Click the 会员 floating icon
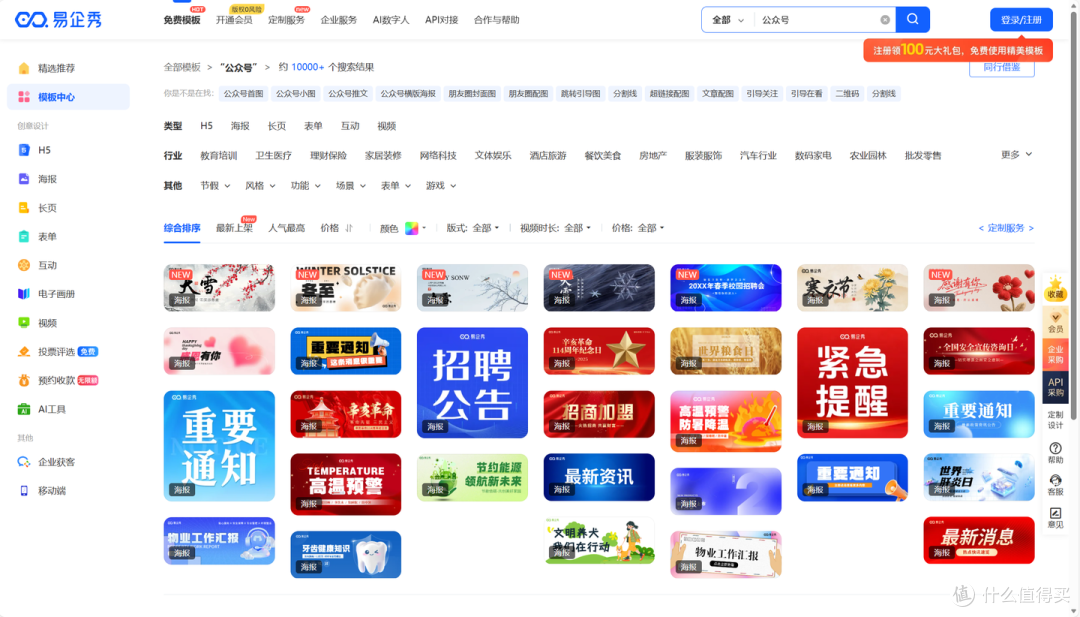The height and width of the screenshot is (617, 1080). [x=1055, y=322]
